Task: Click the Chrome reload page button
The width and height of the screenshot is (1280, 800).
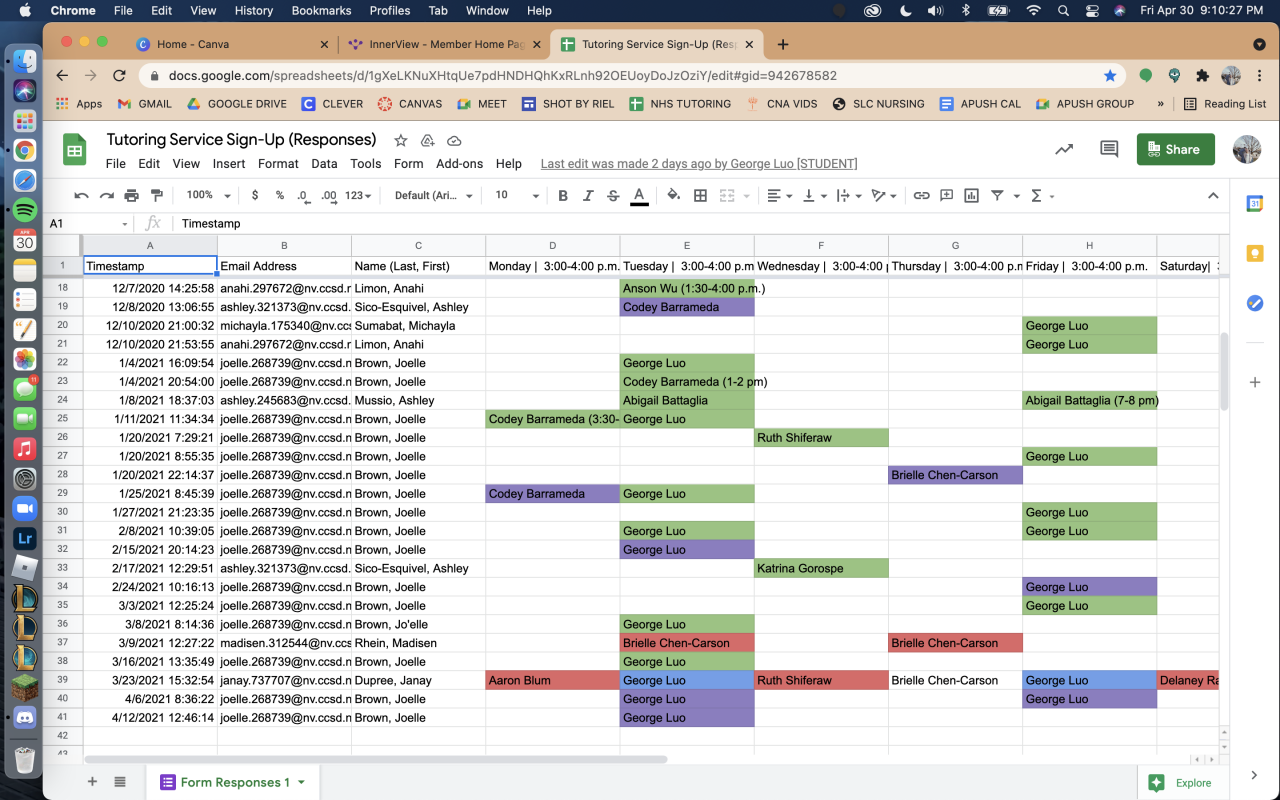Action: pyautogui.click(x=119, y=75)
